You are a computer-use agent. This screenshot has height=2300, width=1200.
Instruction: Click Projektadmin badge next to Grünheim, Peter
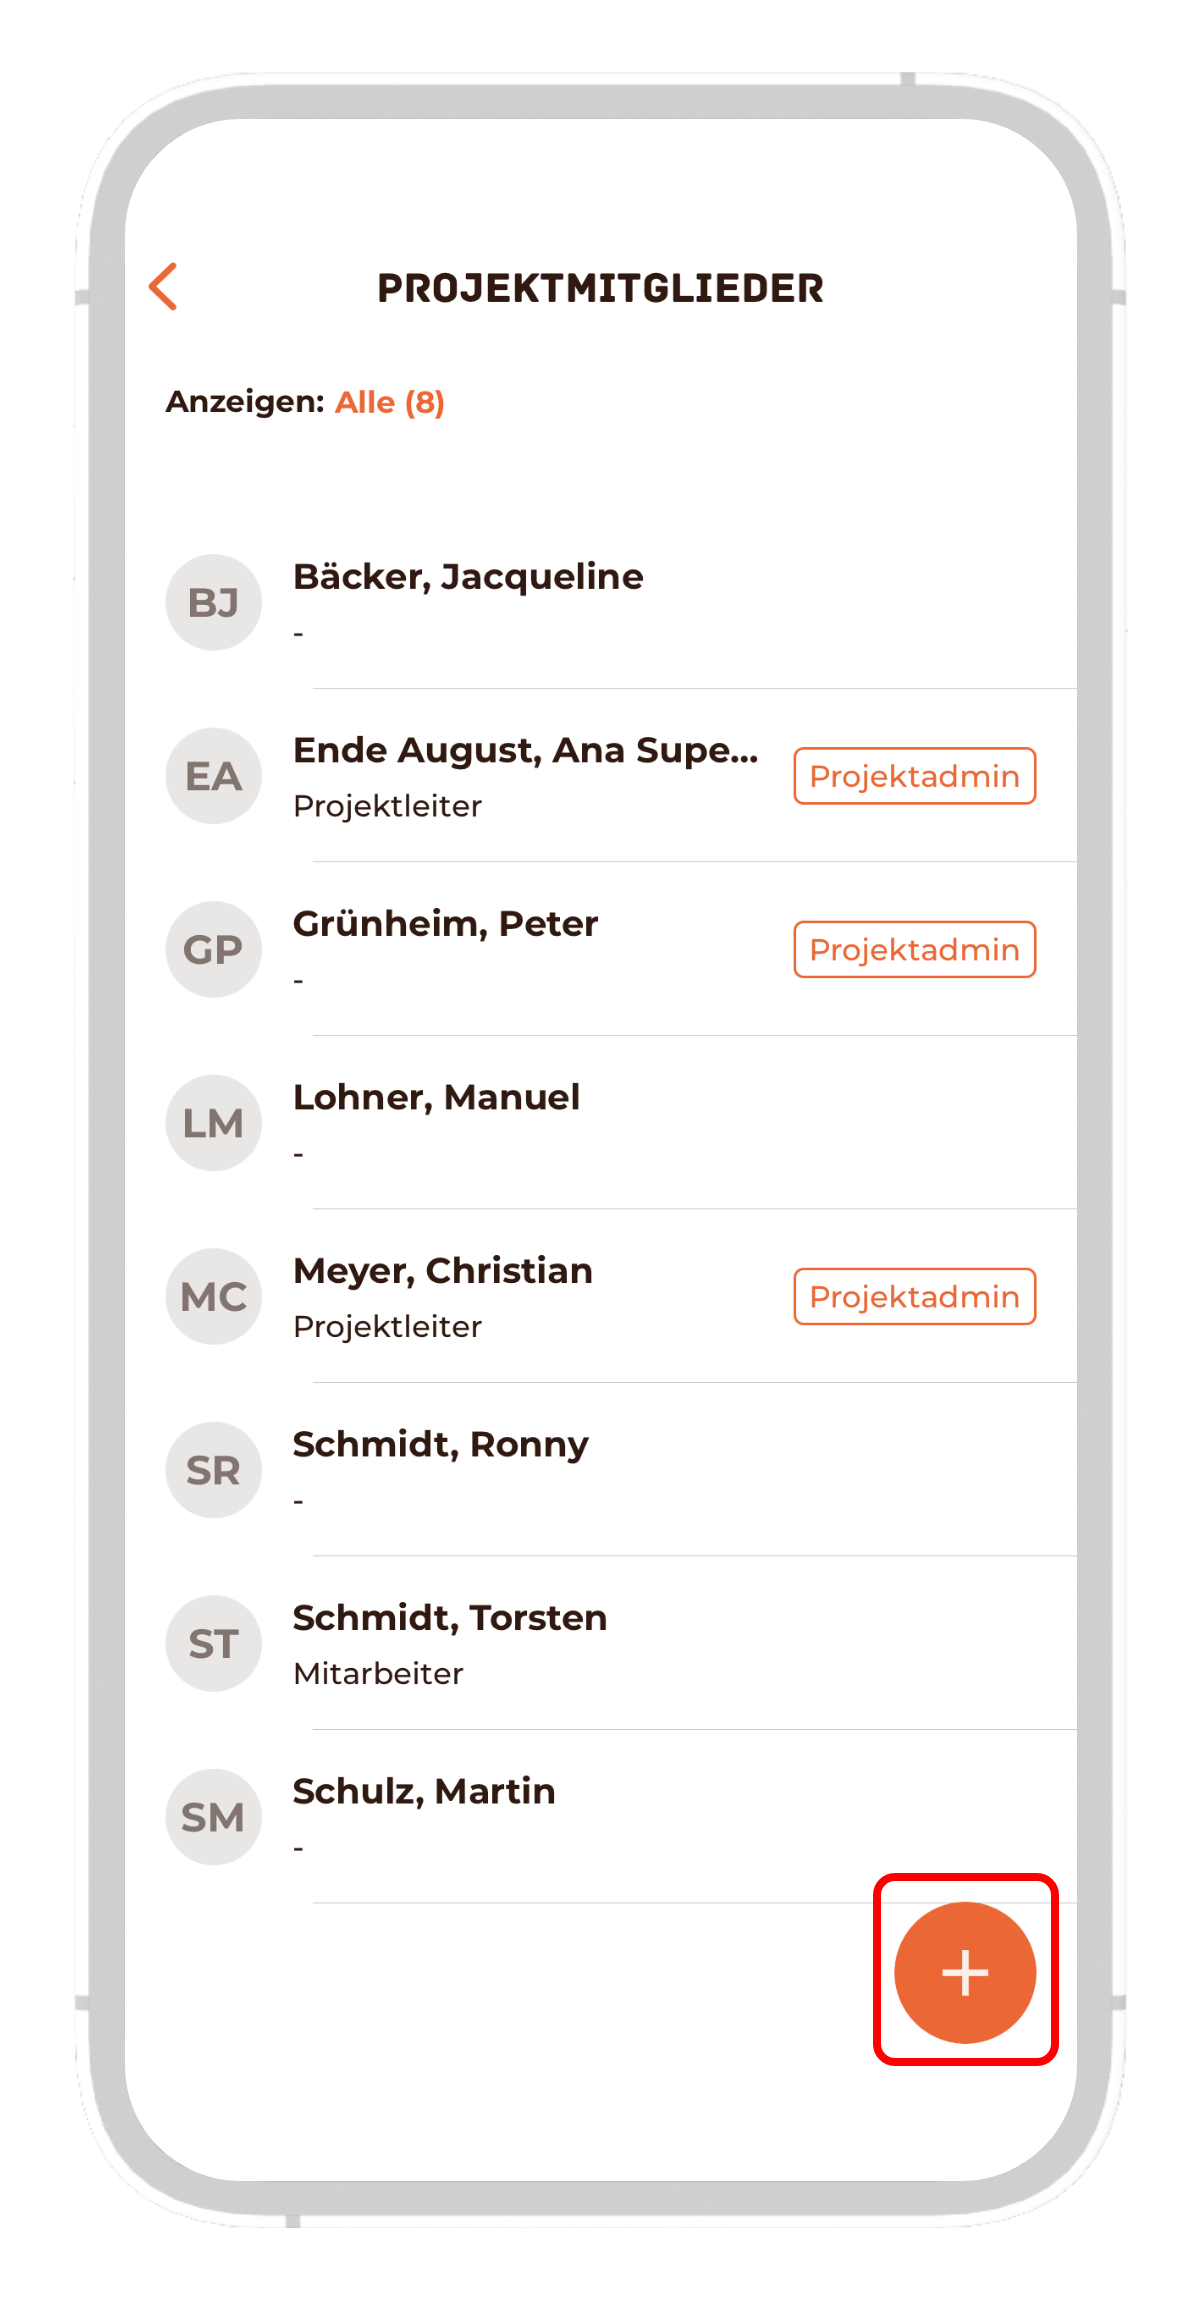click(915, 949)
